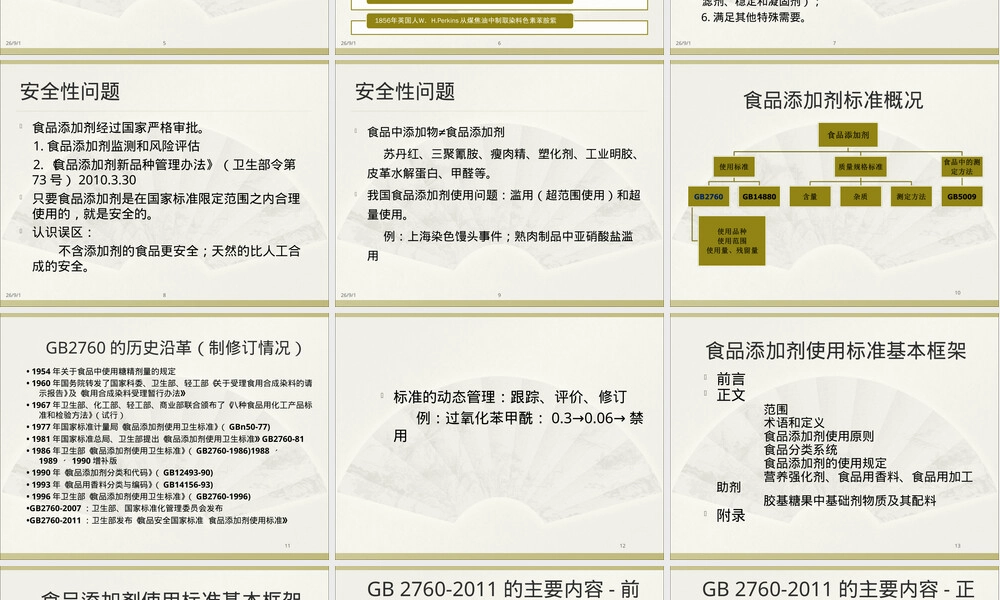Image resolution: width=1000 pixels, height=600 pixels.
Task: Click the 1954 年 saccharin regulation history line
Action: click(103, 371)
